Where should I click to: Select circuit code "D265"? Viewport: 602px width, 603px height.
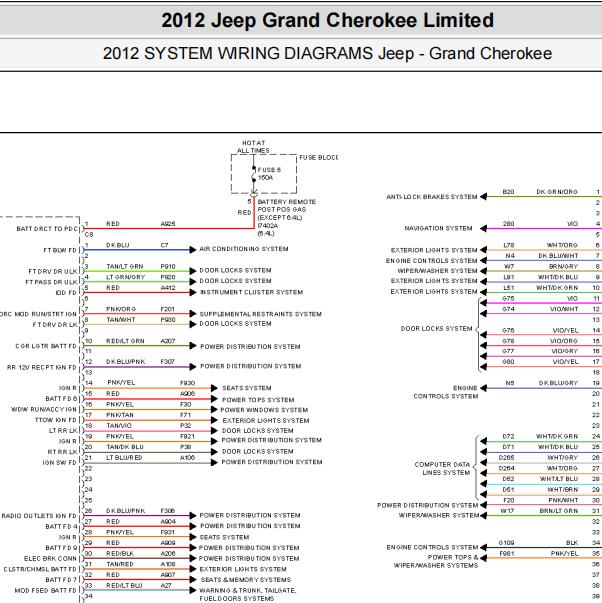click(x=507, y=458)
